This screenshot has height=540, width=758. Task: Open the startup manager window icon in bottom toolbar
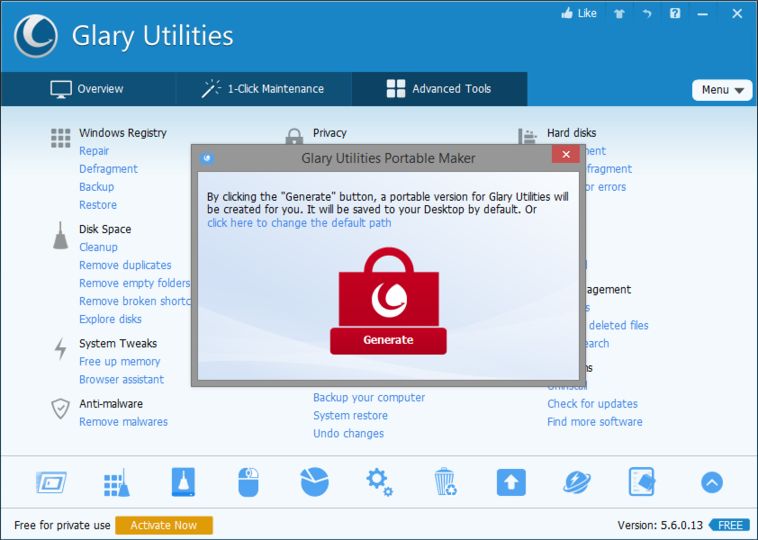pos(51,482)
